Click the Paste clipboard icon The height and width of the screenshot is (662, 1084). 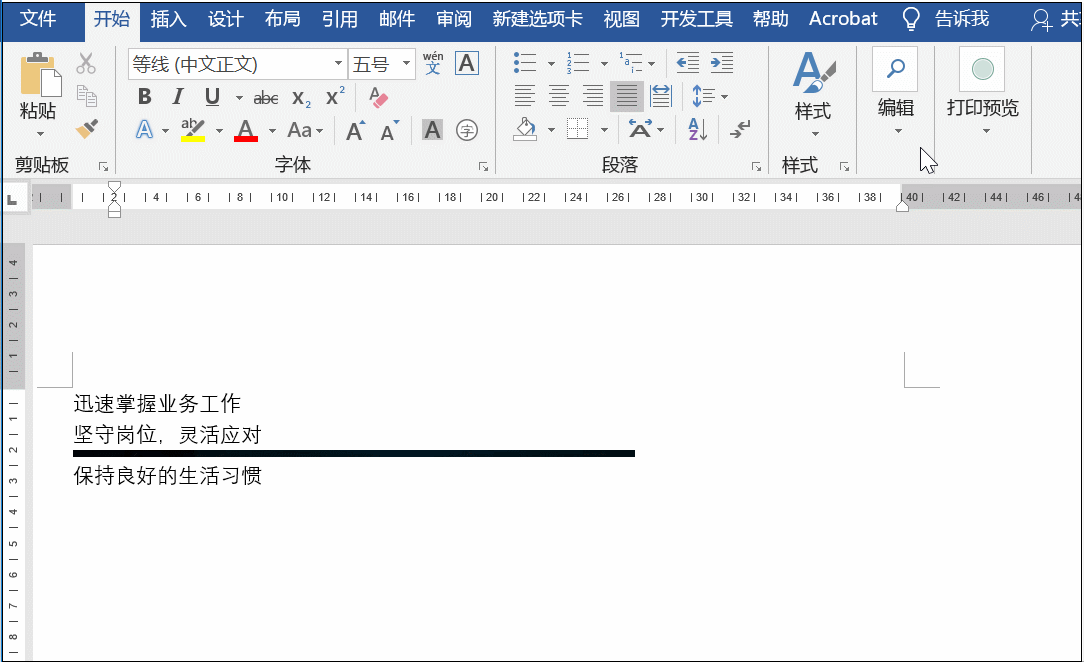click(x=40, y=74)
